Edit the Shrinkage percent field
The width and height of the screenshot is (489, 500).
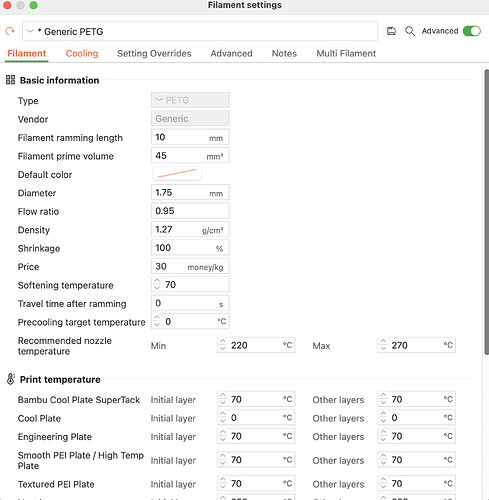click(x=190, y=248)
